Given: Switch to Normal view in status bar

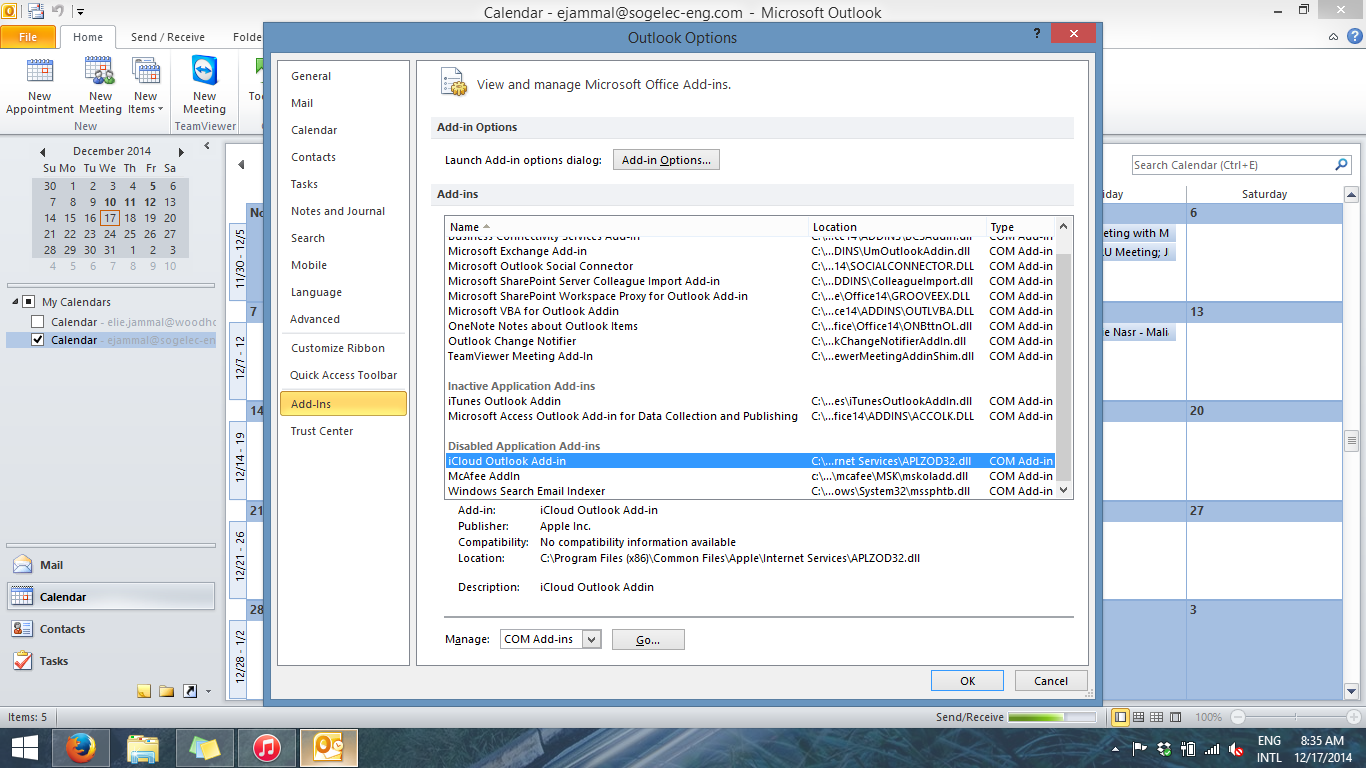Looking at the screenshot, I should [1121, 717].
